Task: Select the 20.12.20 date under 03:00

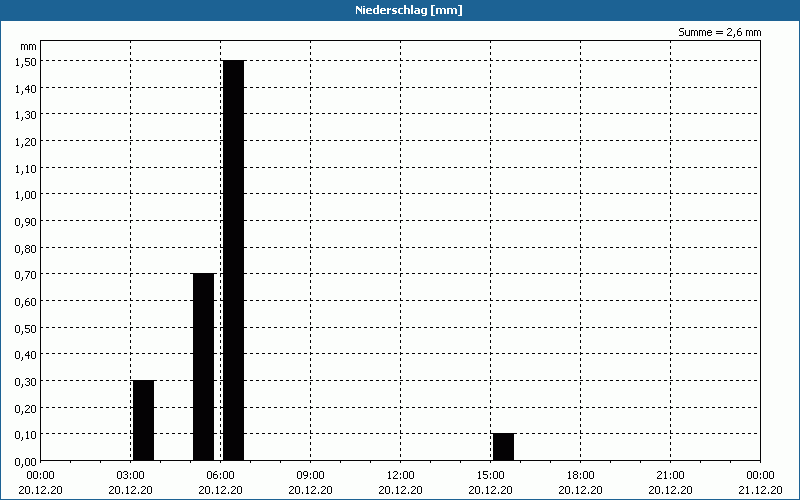Action: coord(131,490)
